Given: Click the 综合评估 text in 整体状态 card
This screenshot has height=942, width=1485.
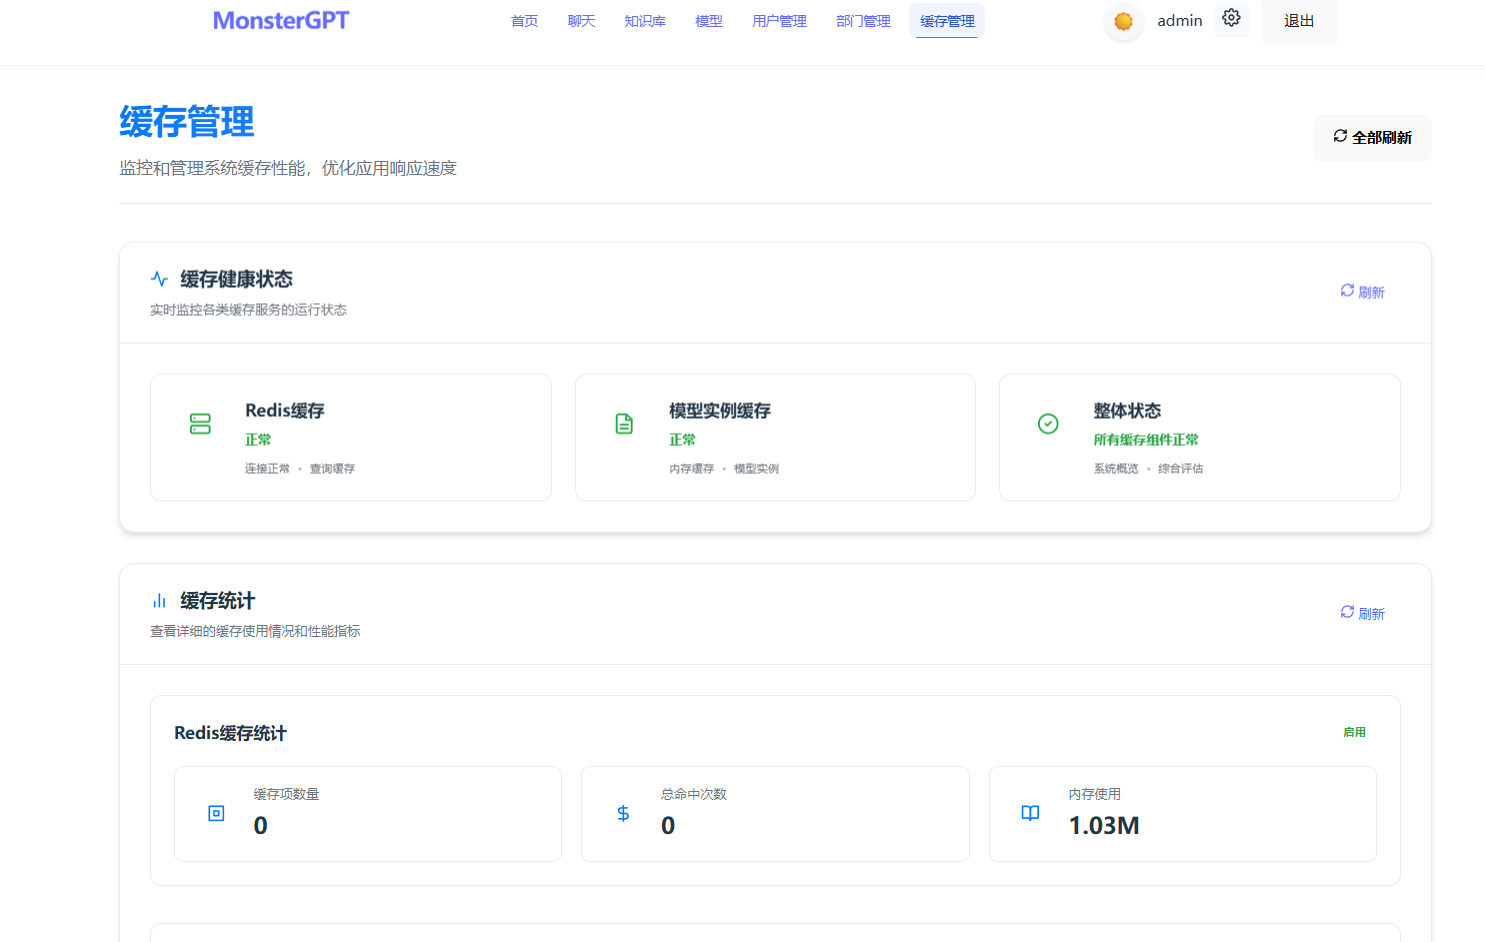Looking at the screenshot, I should coord(1181,469).
